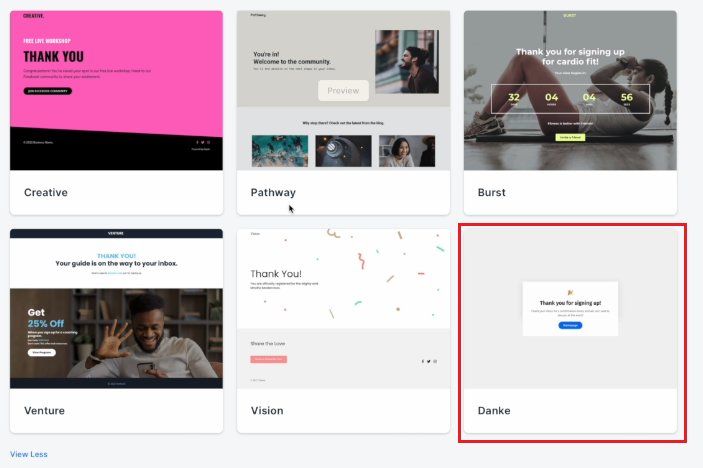Click the Danke template name label

pyautogui.click(x=494, y=411)
